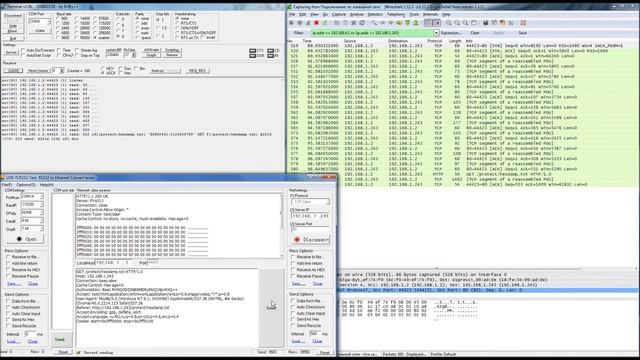
Task: Click Disconnect button in Terminal window
Action: [13, 16]
